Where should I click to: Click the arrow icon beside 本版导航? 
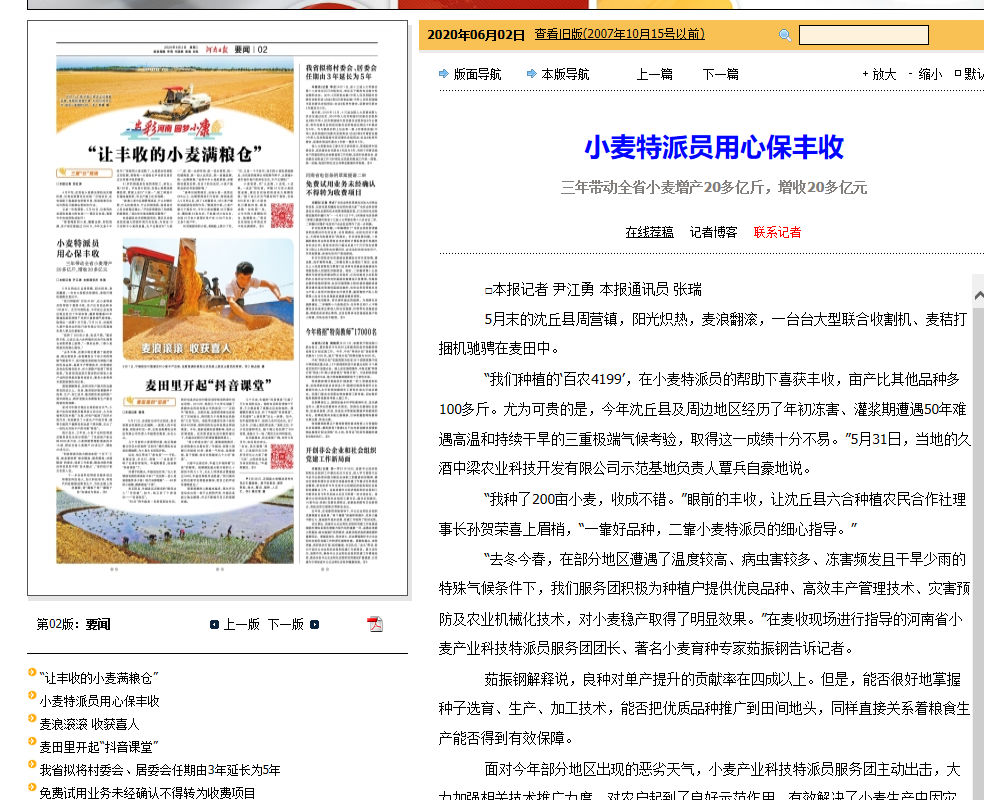[532, 74]
